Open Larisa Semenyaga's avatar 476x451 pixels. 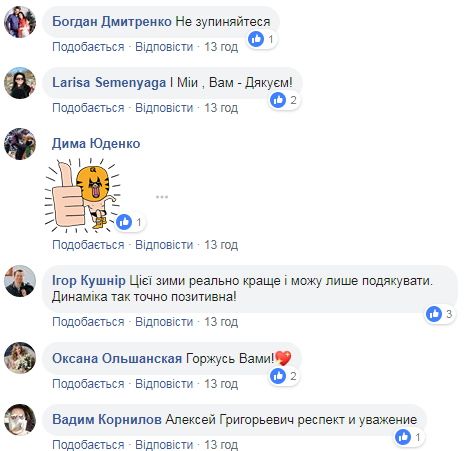[20, 83]
